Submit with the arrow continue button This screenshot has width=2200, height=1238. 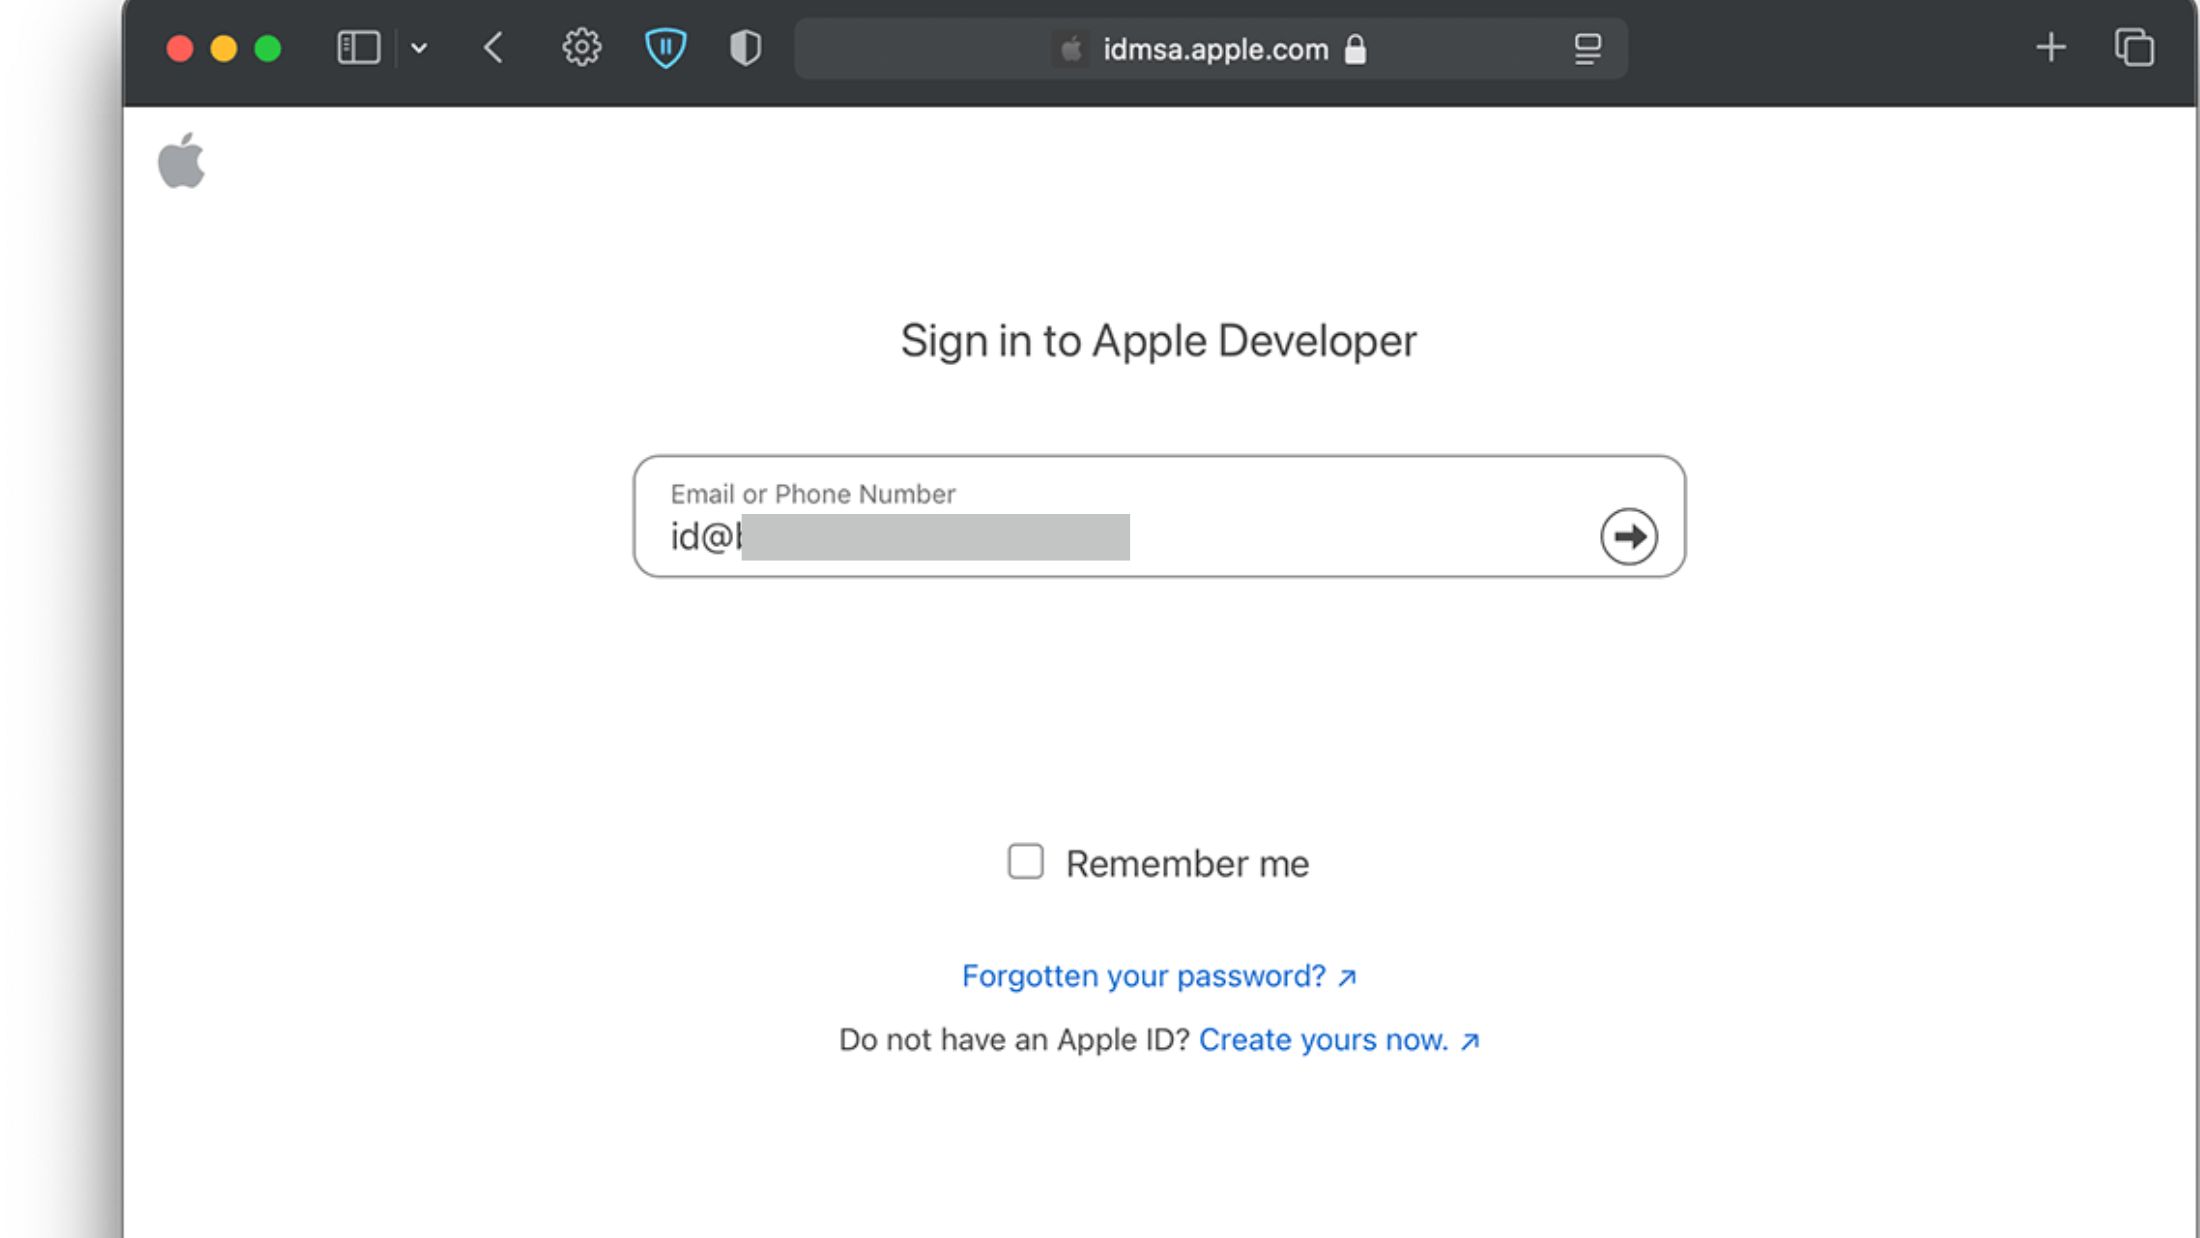coord(1629,537)
